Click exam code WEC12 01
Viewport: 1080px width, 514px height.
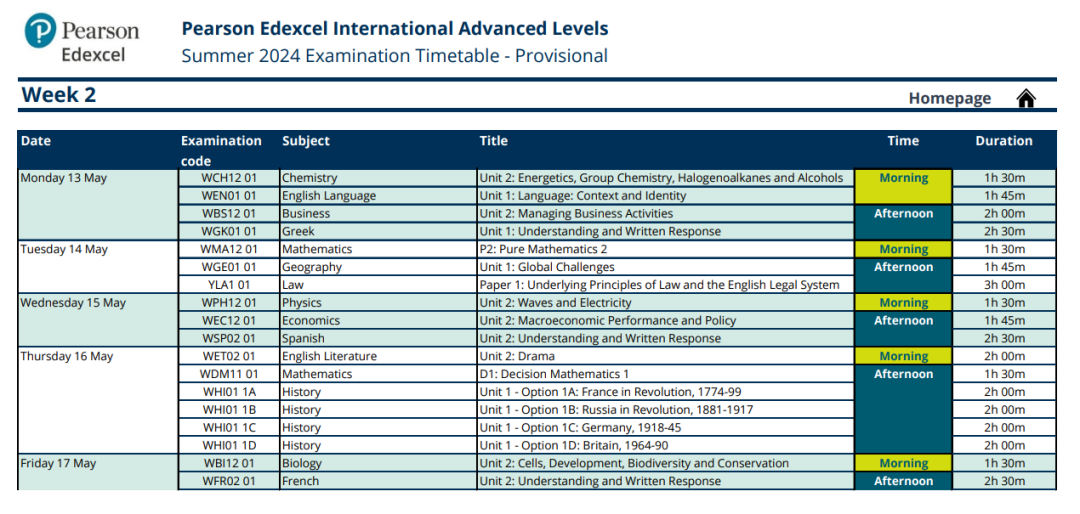[x=228, y=320]
